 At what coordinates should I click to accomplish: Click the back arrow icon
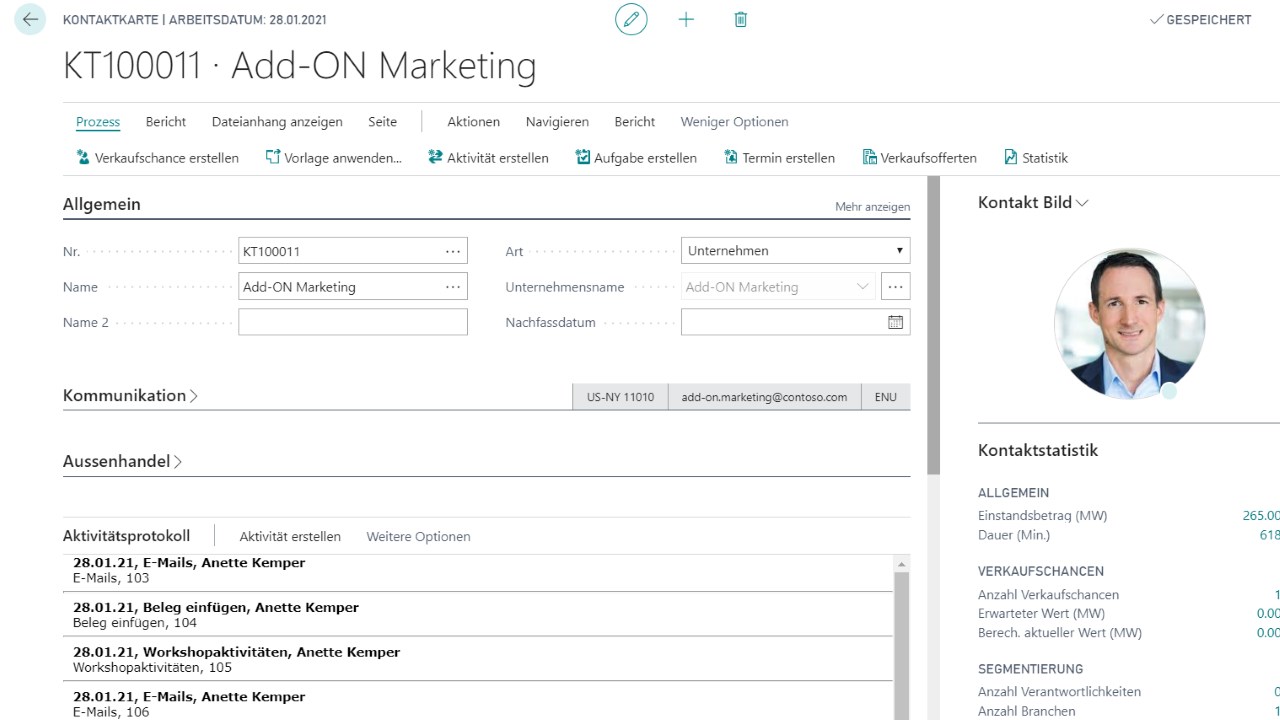tap(30, 20)
